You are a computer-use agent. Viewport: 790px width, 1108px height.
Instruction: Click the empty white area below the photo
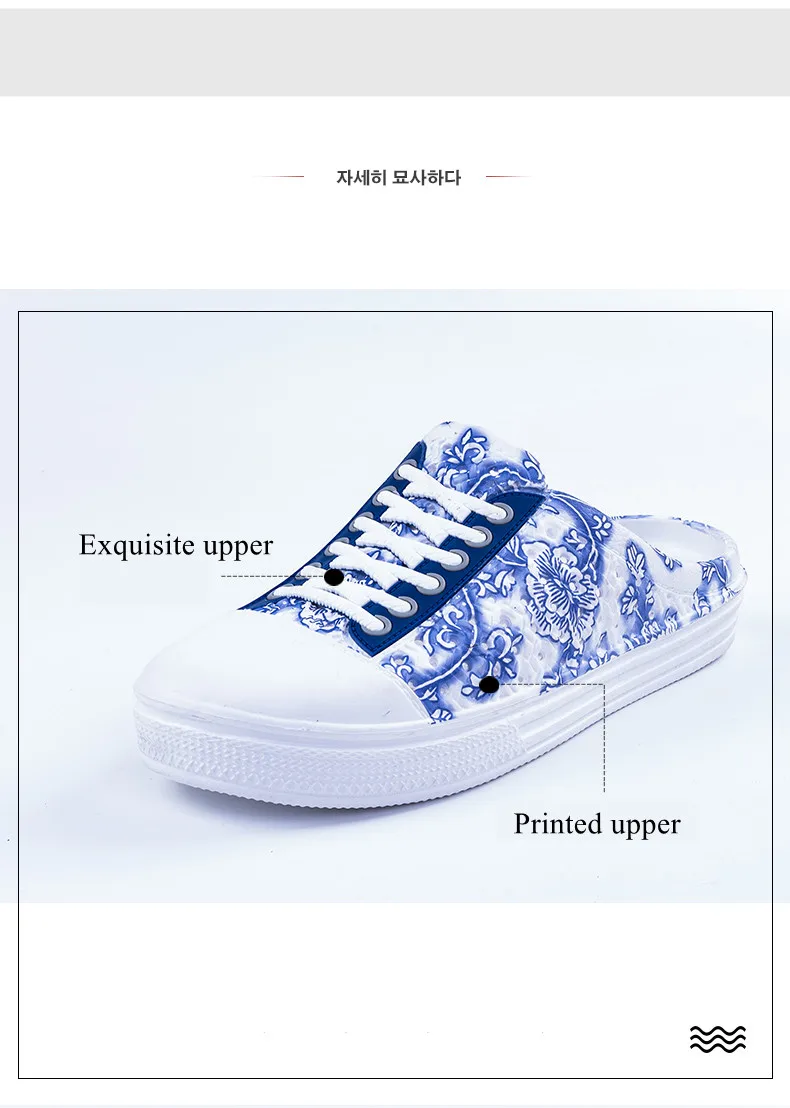click(395, 989)
